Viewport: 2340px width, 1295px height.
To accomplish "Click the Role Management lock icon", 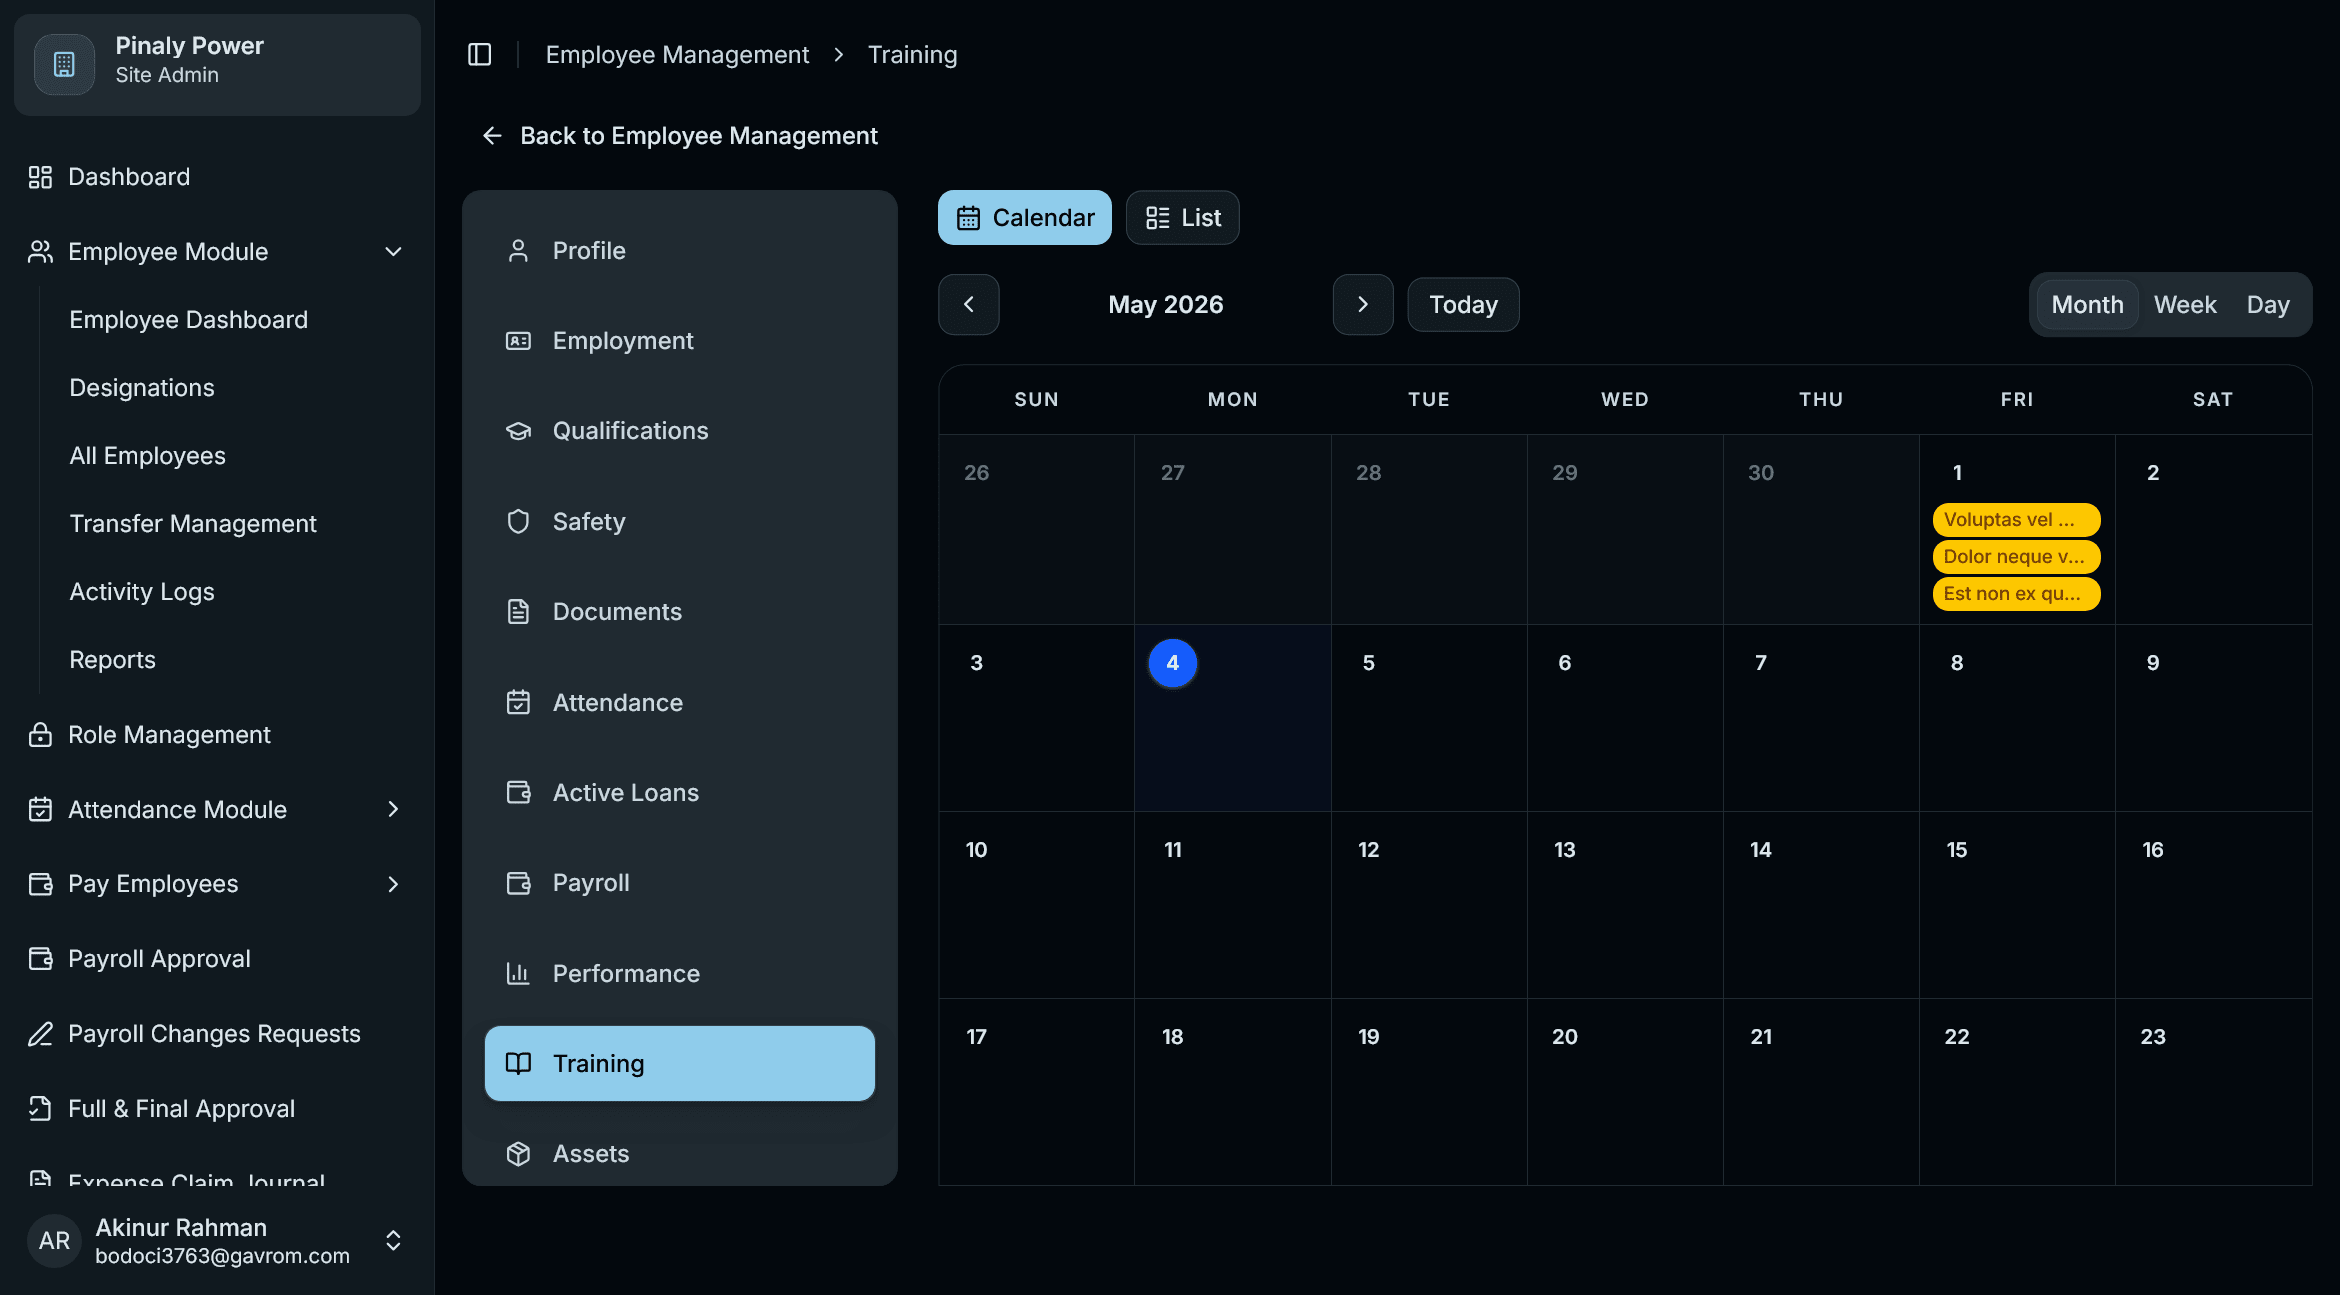I will [x=40, y=735].
